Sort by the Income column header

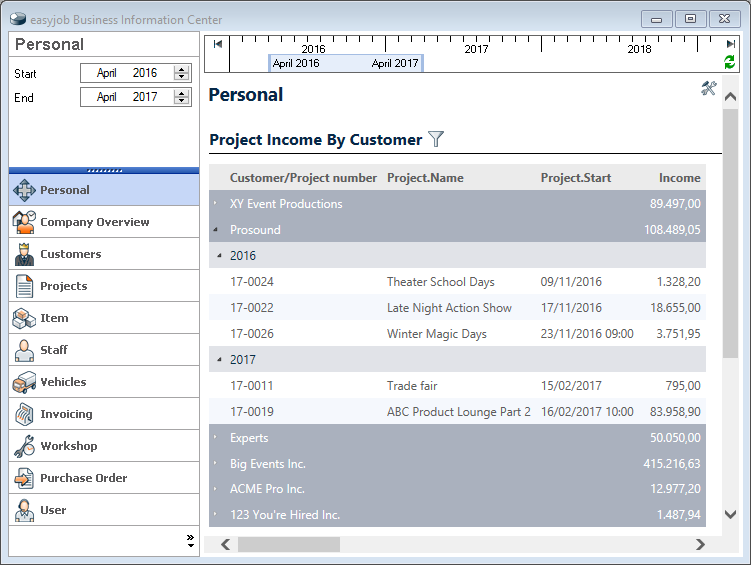[x=679, y=178]
